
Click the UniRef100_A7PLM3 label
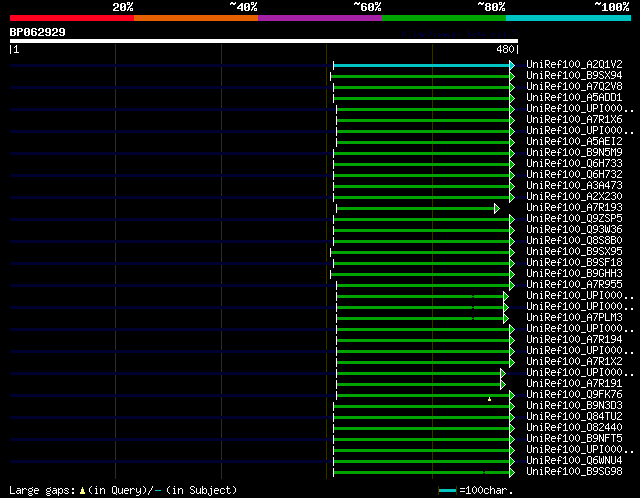(x=574, y=318)
